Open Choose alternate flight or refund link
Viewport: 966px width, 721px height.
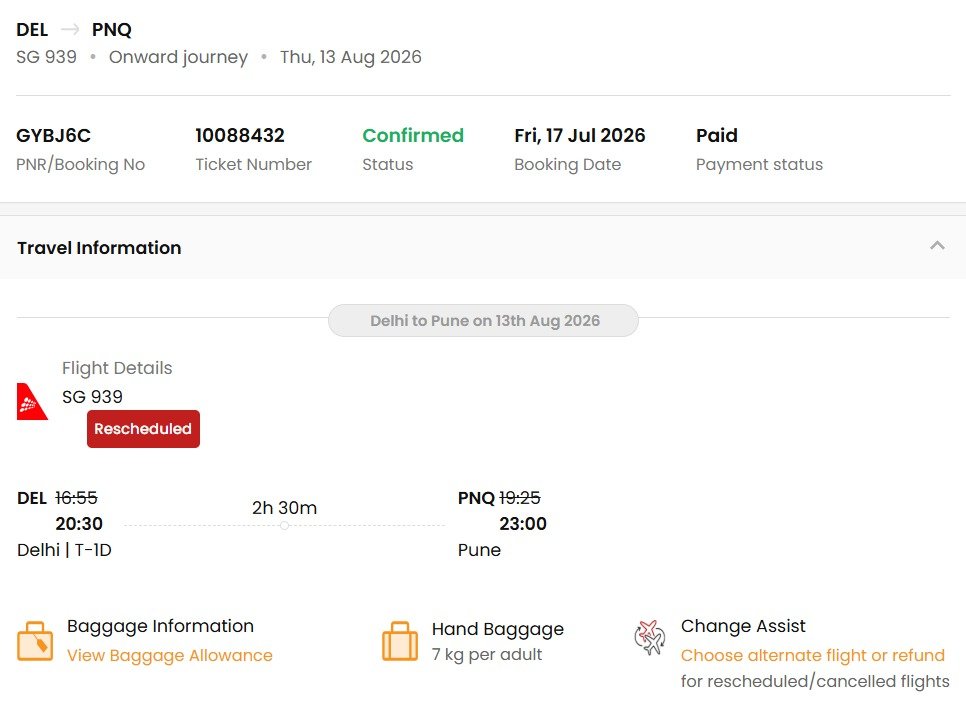click(x=812, y=655)
